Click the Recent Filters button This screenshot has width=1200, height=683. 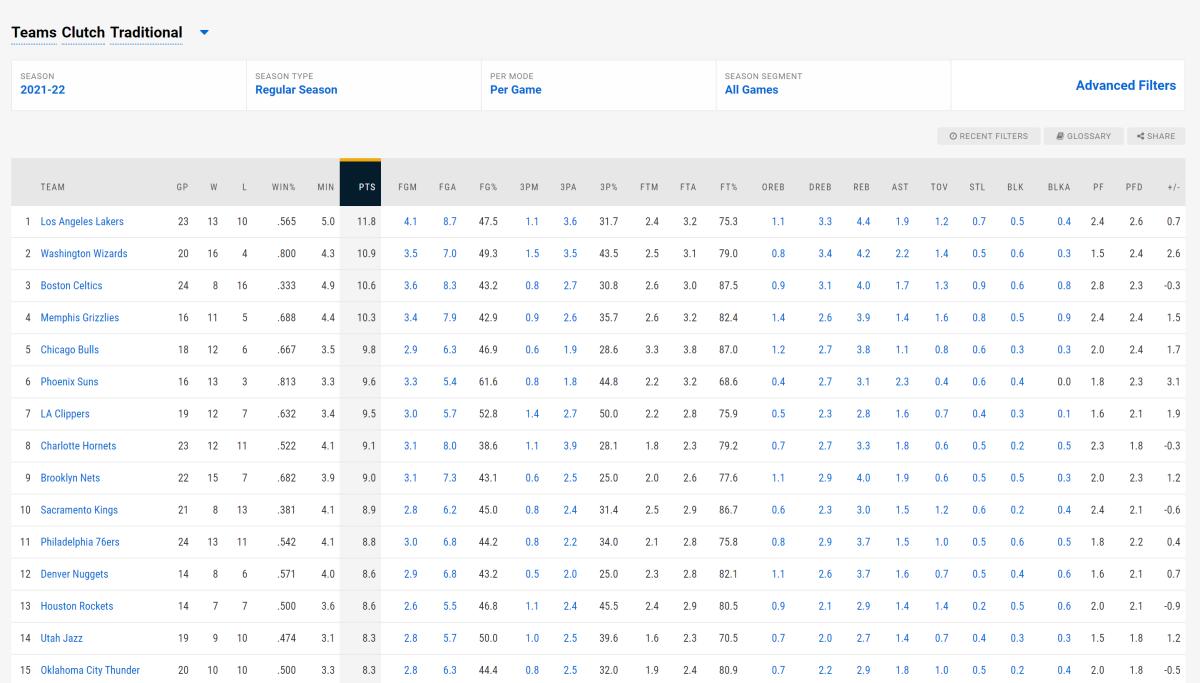(x=989, y=136)
